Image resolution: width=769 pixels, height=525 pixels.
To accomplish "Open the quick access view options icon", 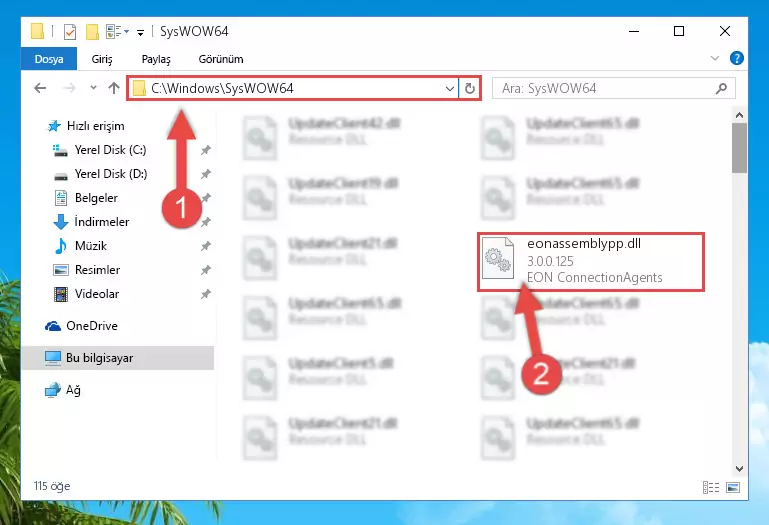I will 117,32.
